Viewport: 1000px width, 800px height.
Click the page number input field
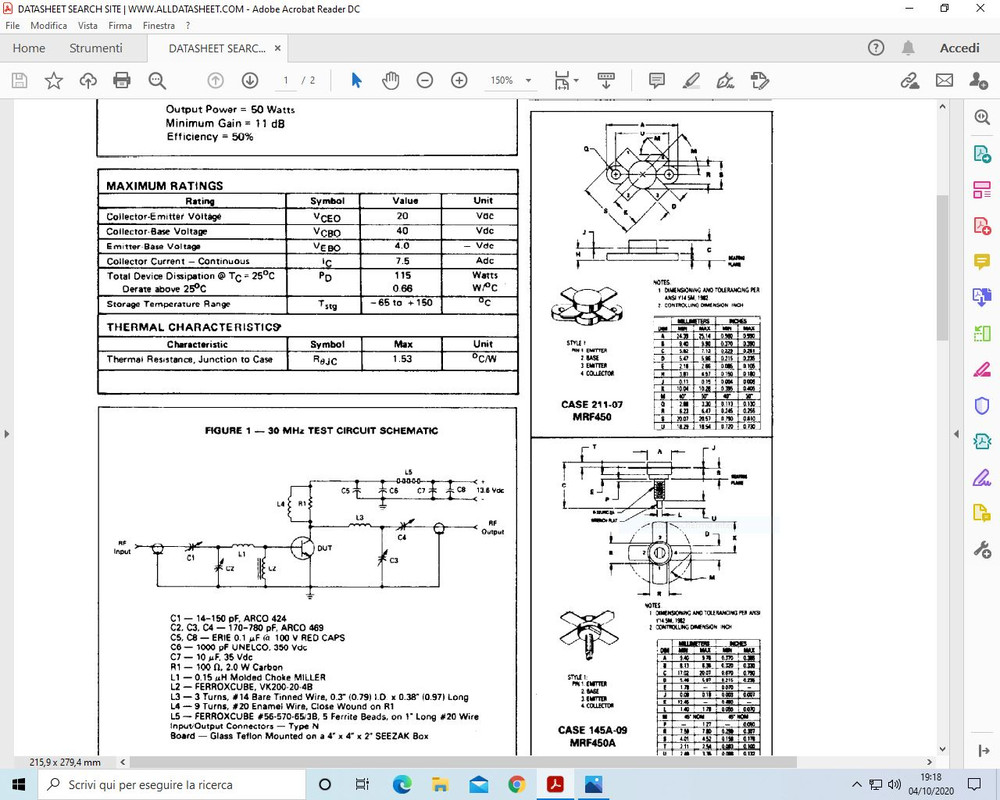tap(286, 80)
